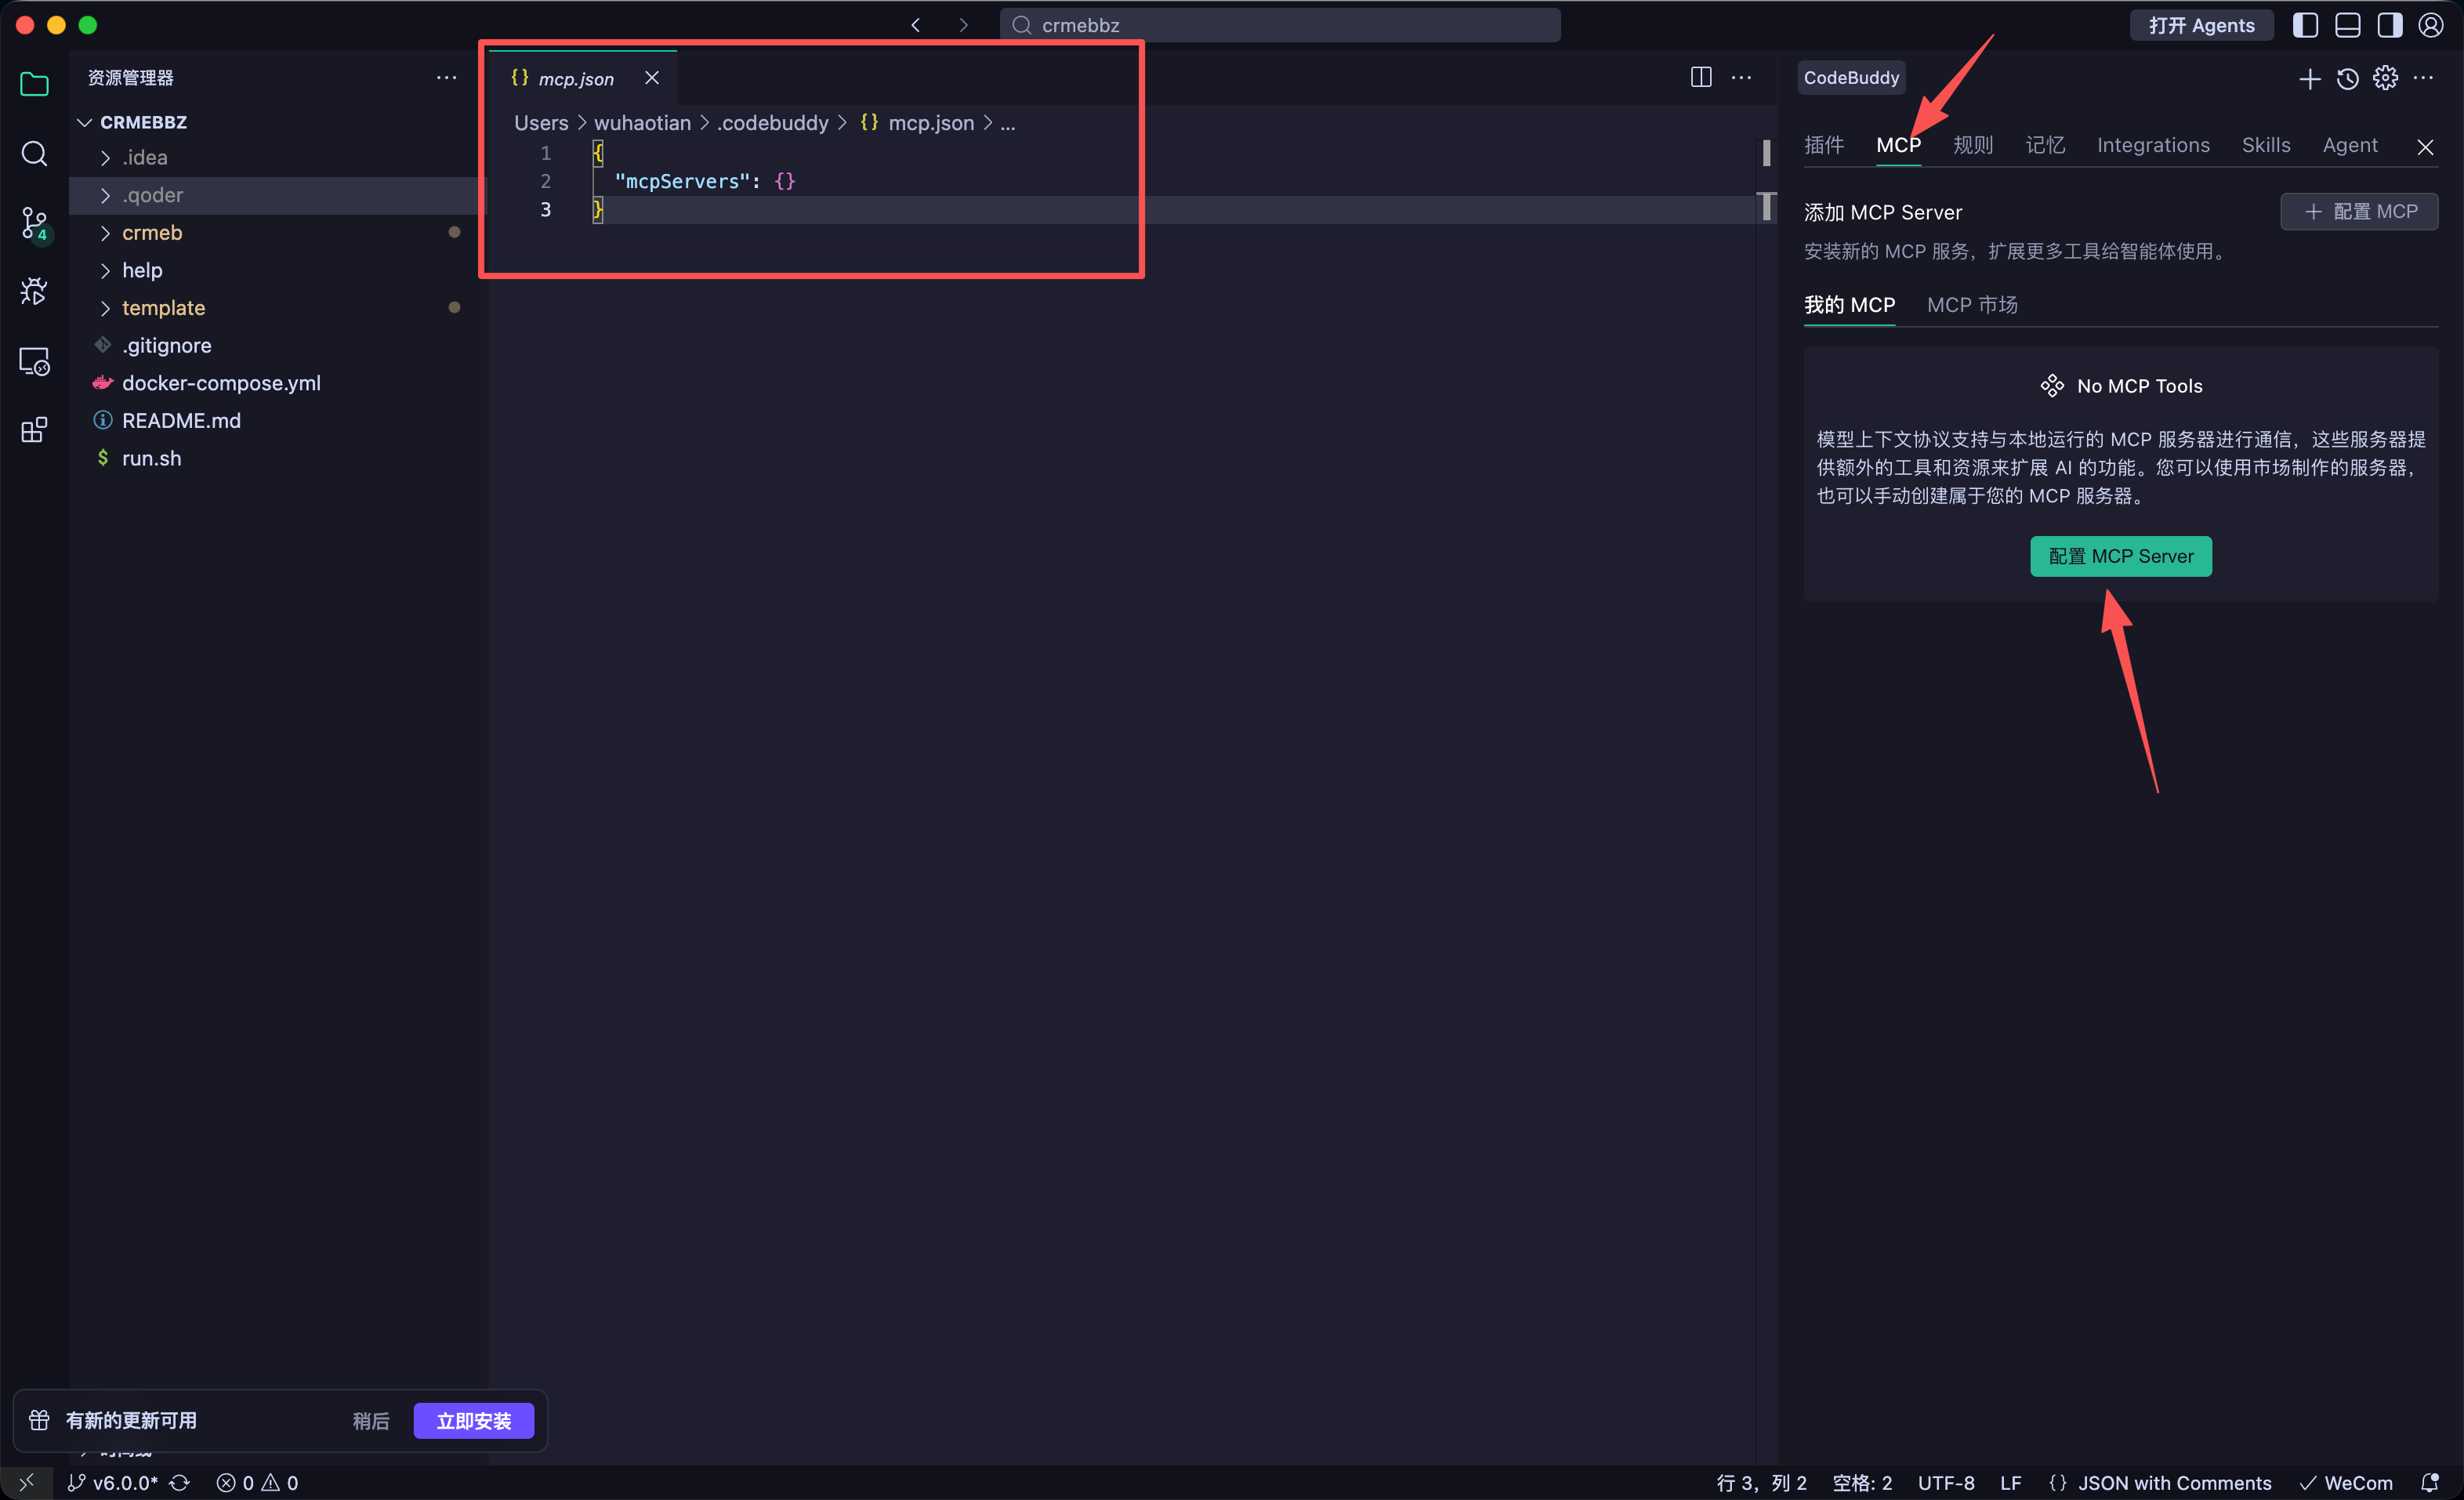The image size is (2464, 1500).
Task: Click the crmebbz search field in the title bar
Action: pyautogui.click(x=1280, y=25)
